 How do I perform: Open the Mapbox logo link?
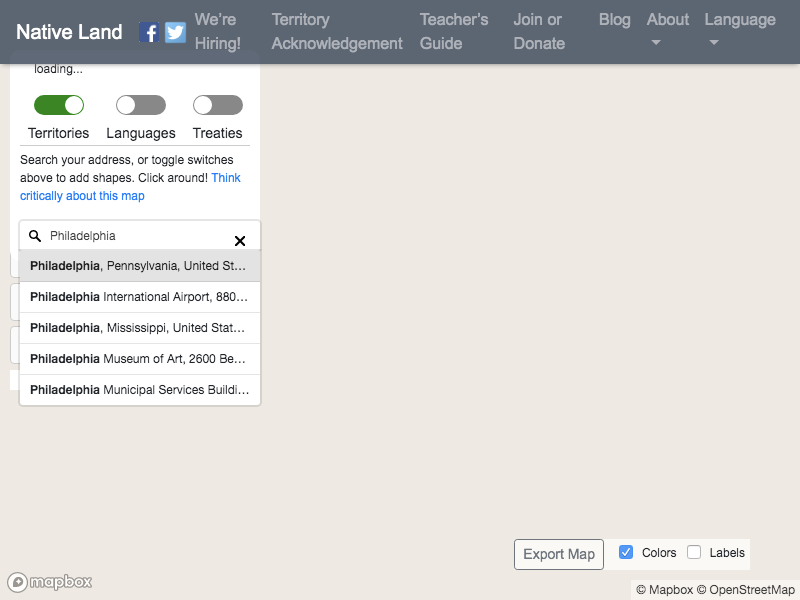pyautogui.click(x=49, y=582)
